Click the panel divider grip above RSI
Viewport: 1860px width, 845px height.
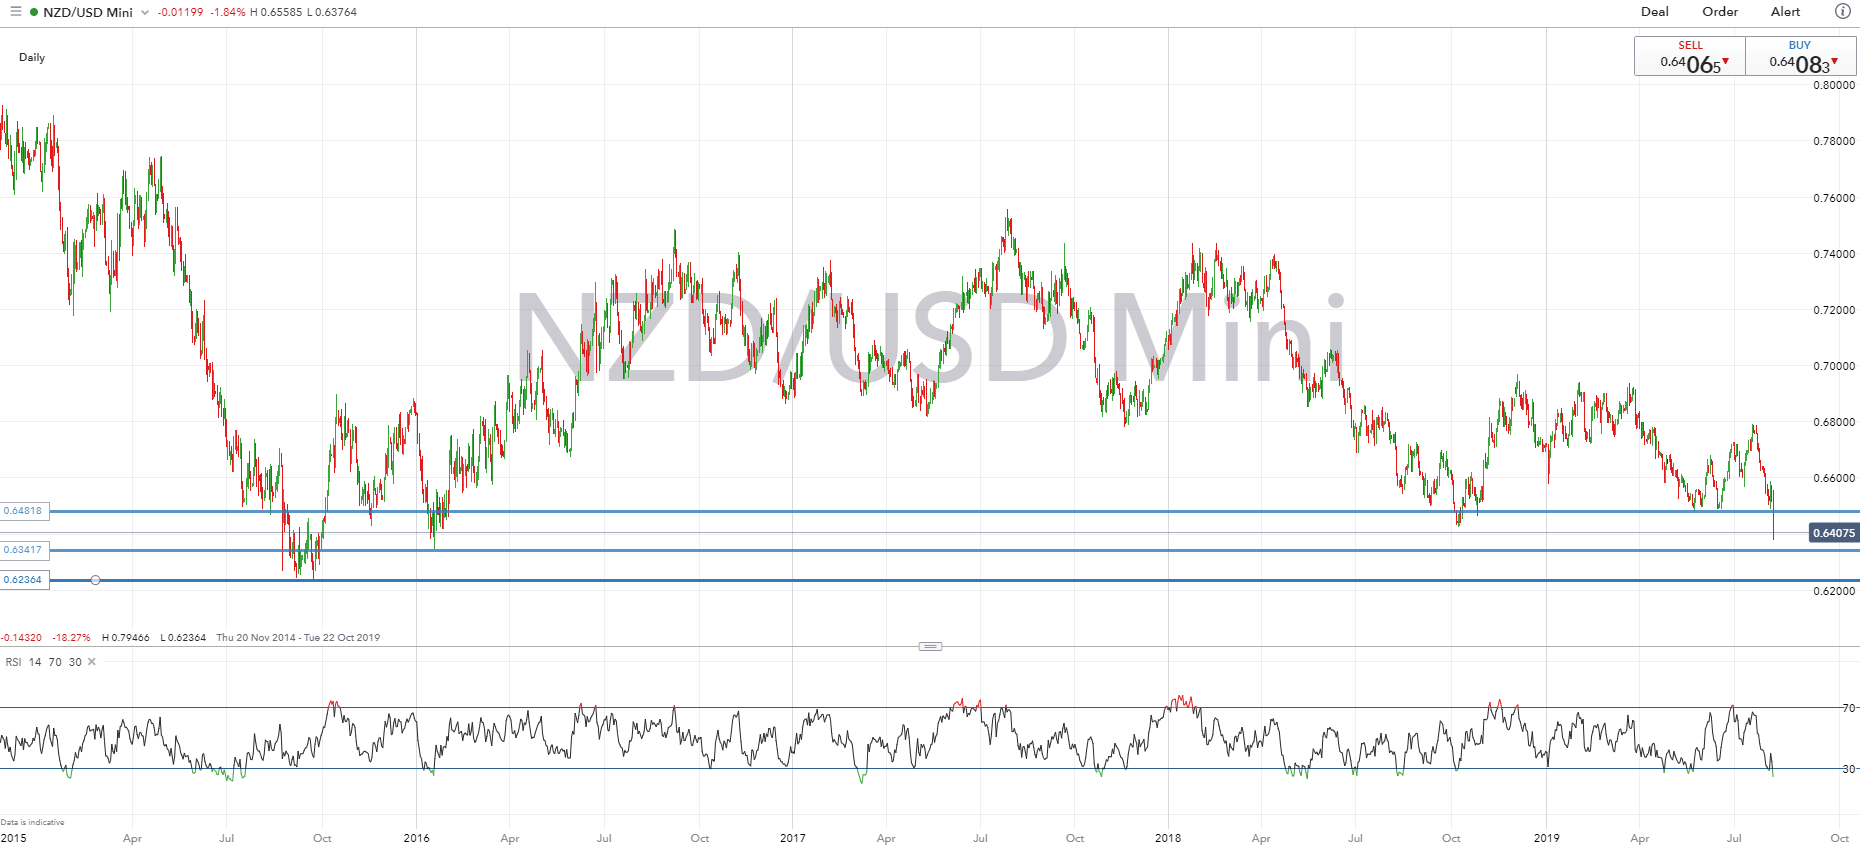pos(930,646)
